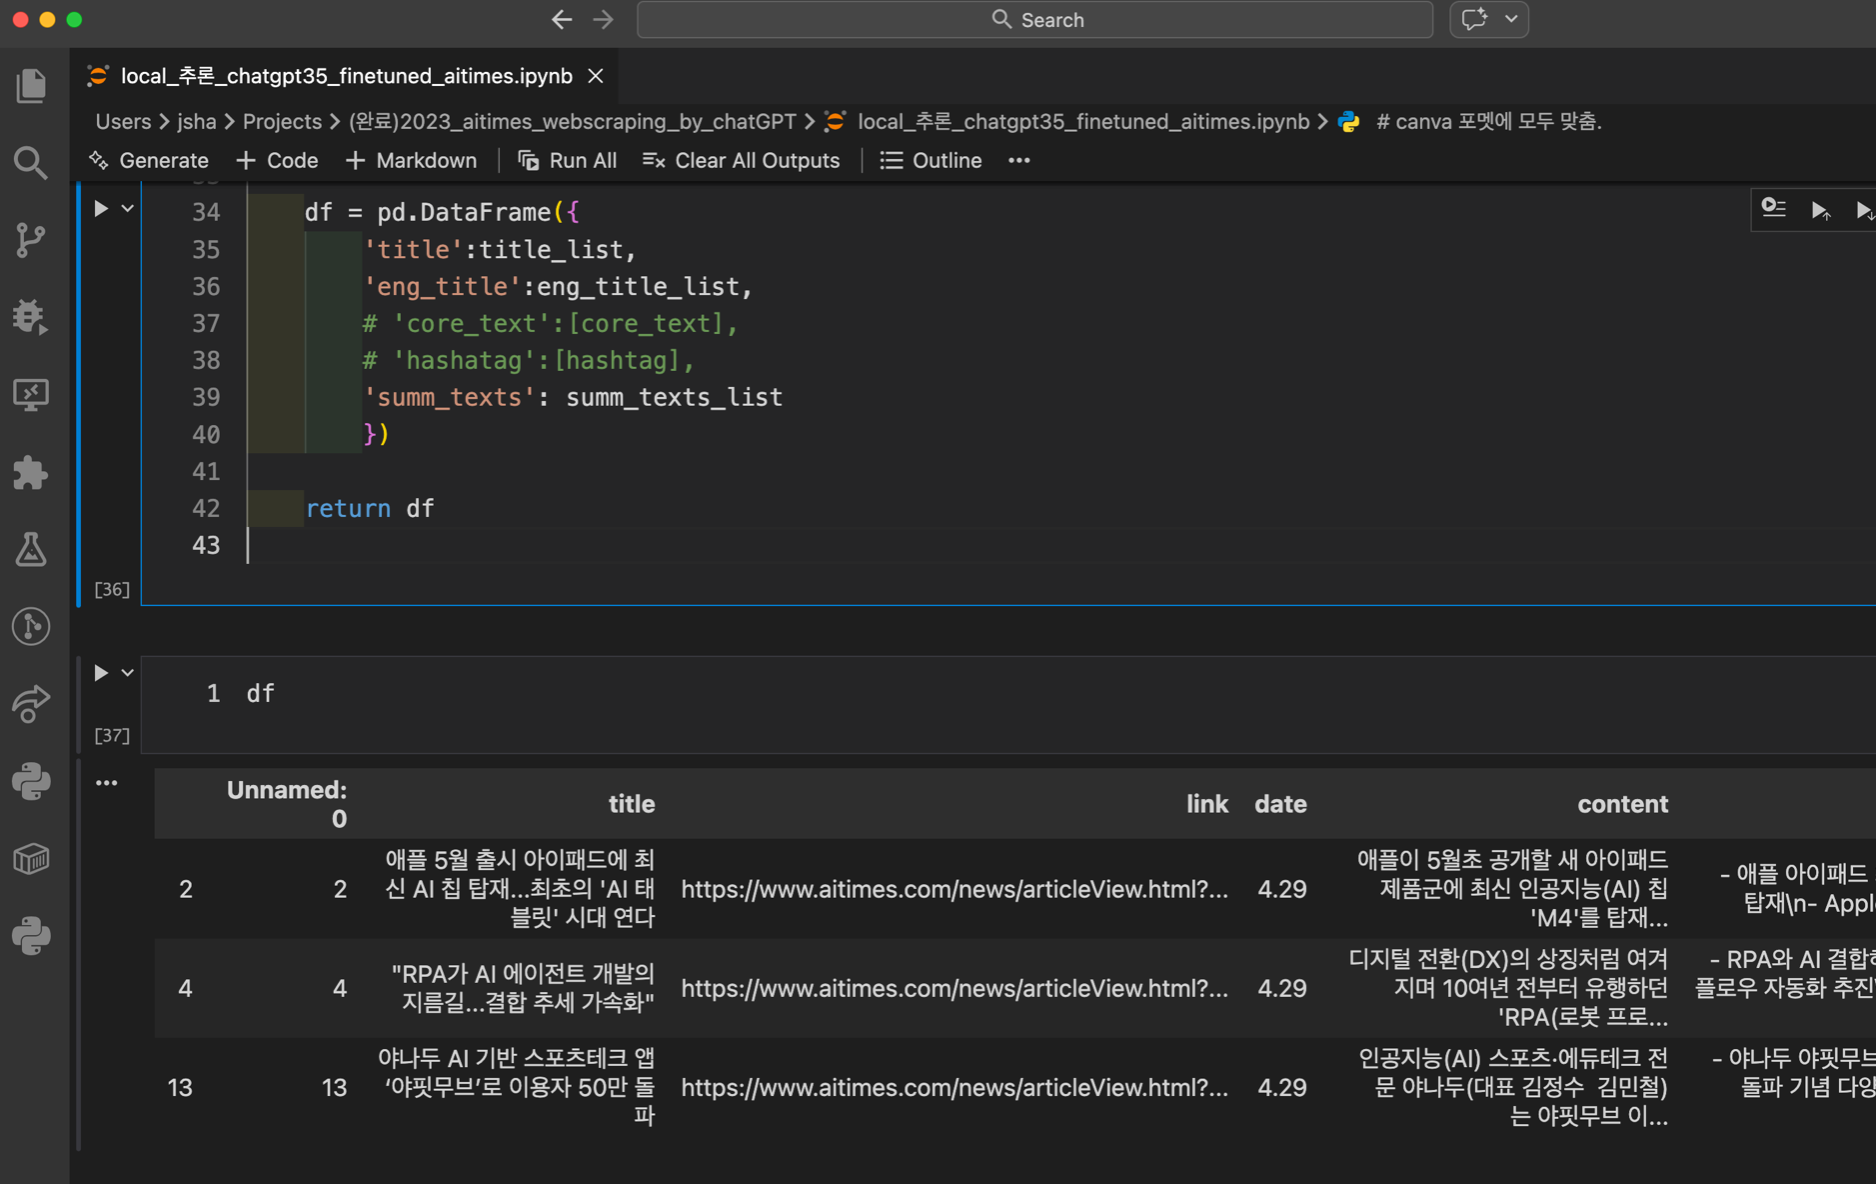Add a new Code cell
Image resolution: width=1876 pixels, height=1184 pixels.
coord(277,160)
